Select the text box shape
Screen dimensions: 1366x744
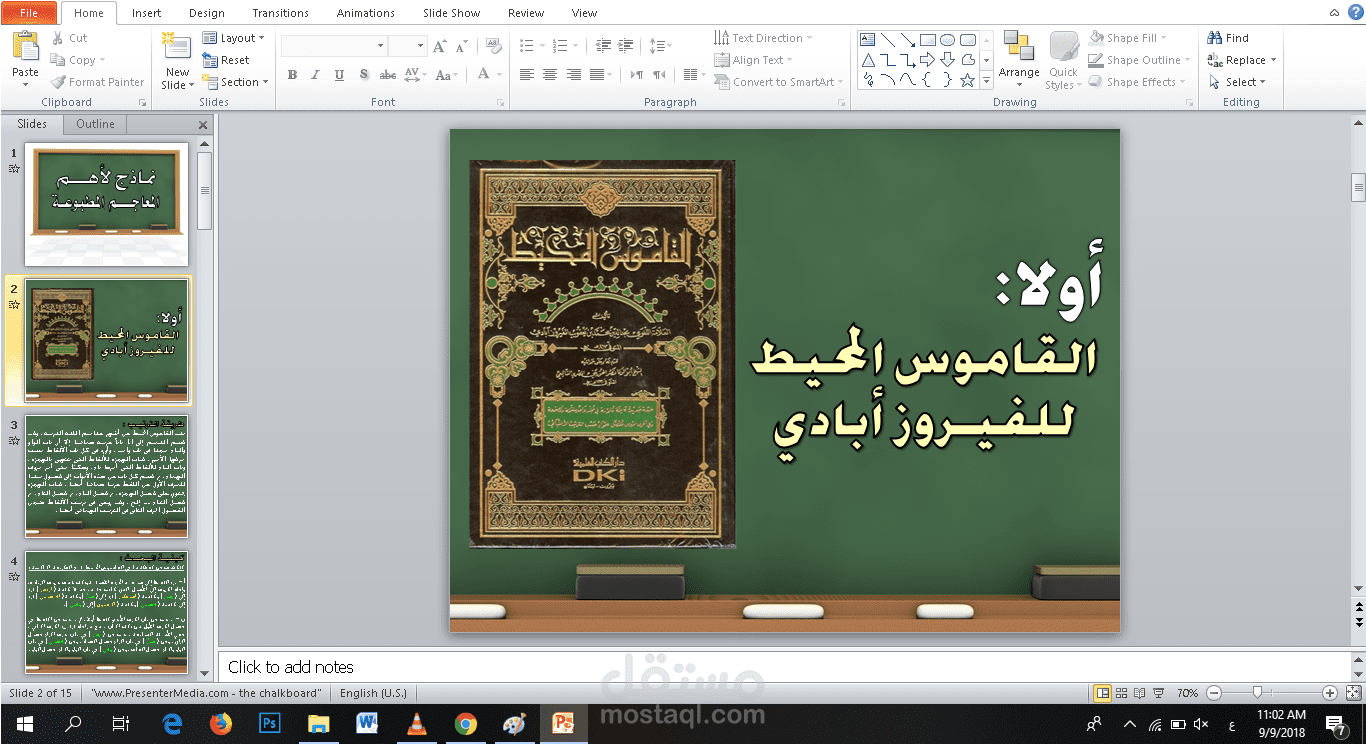pos(867,40)
